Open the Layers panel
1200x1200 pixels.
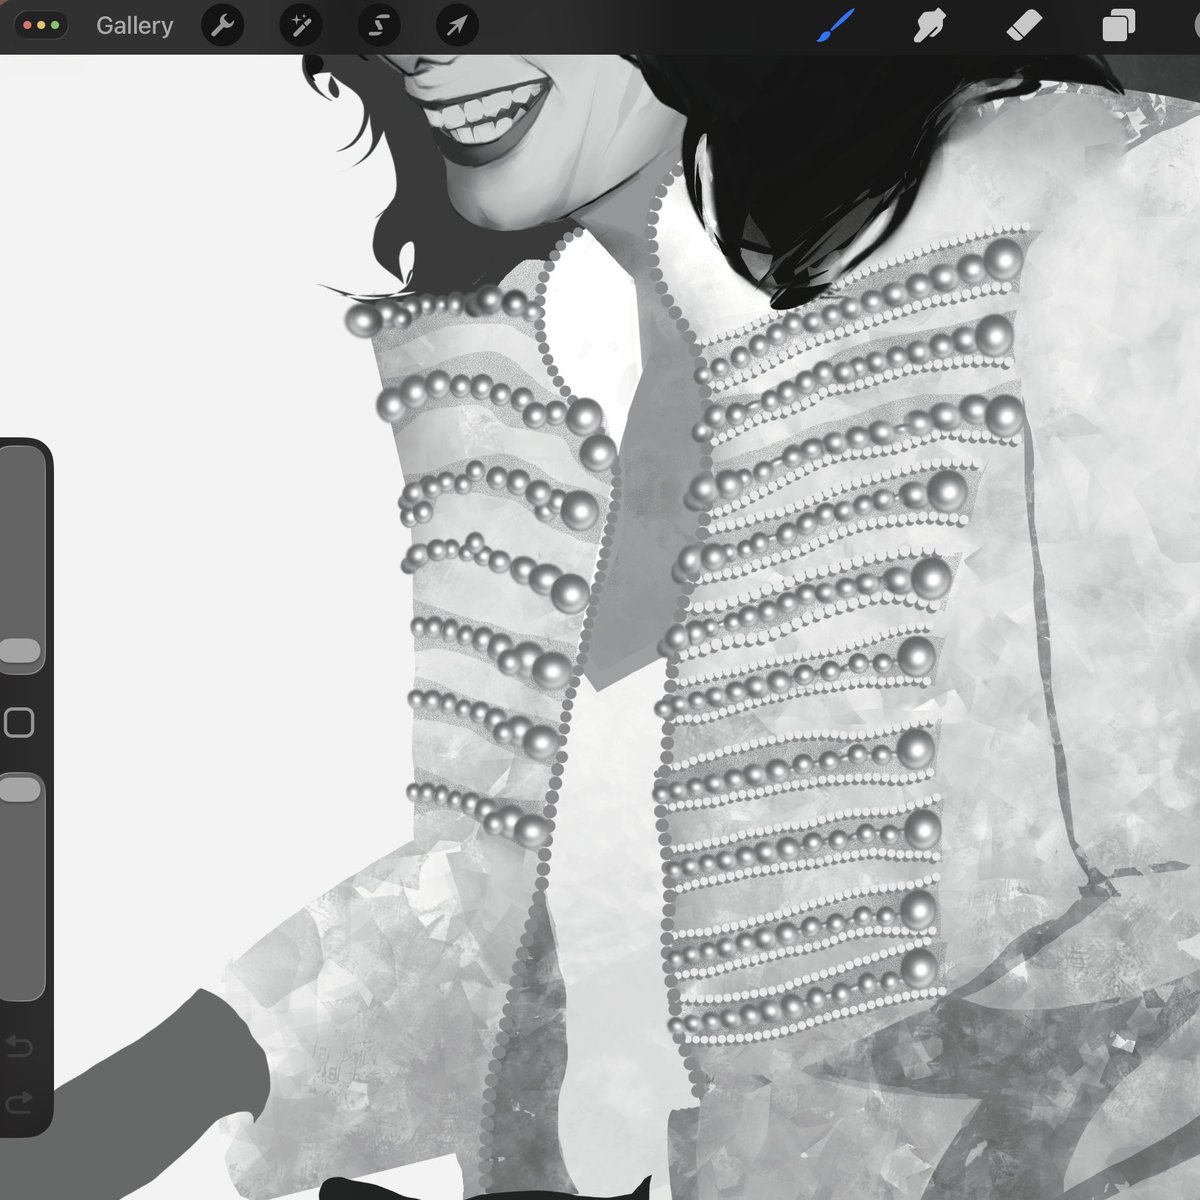click(x=1118, y=26)
